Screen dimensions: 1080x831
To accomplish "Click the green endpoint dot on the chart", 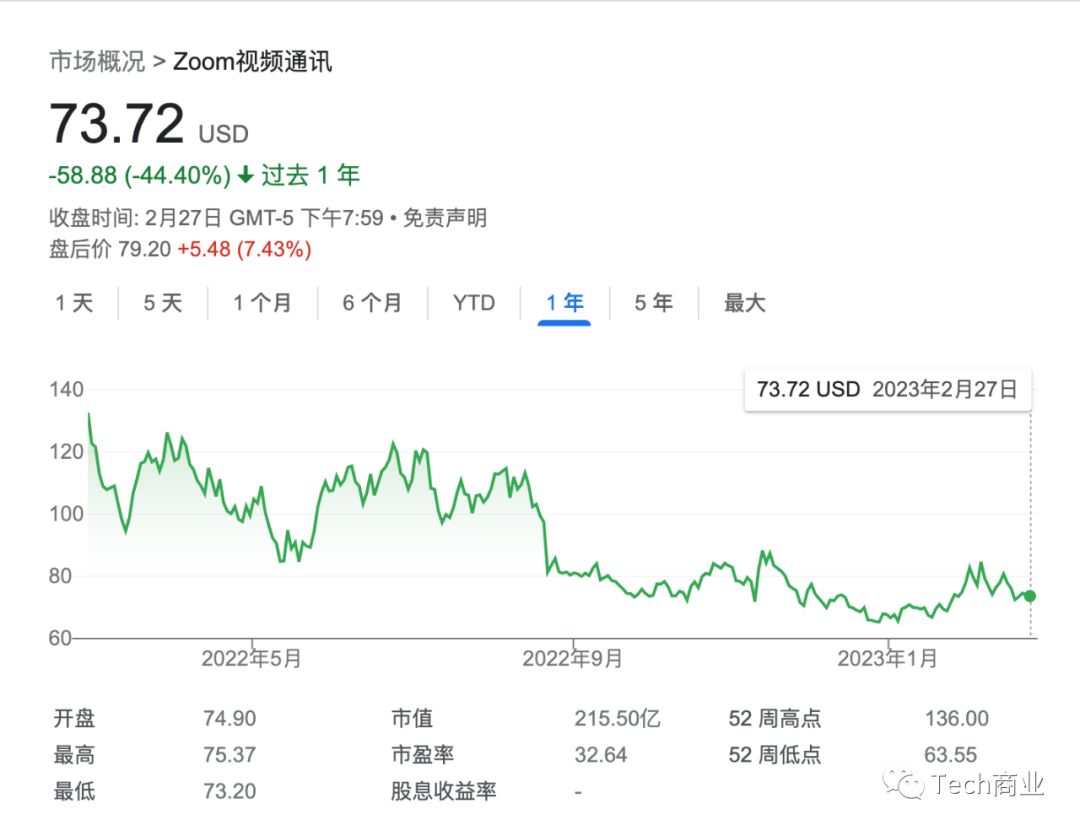I will (1030, 596).
